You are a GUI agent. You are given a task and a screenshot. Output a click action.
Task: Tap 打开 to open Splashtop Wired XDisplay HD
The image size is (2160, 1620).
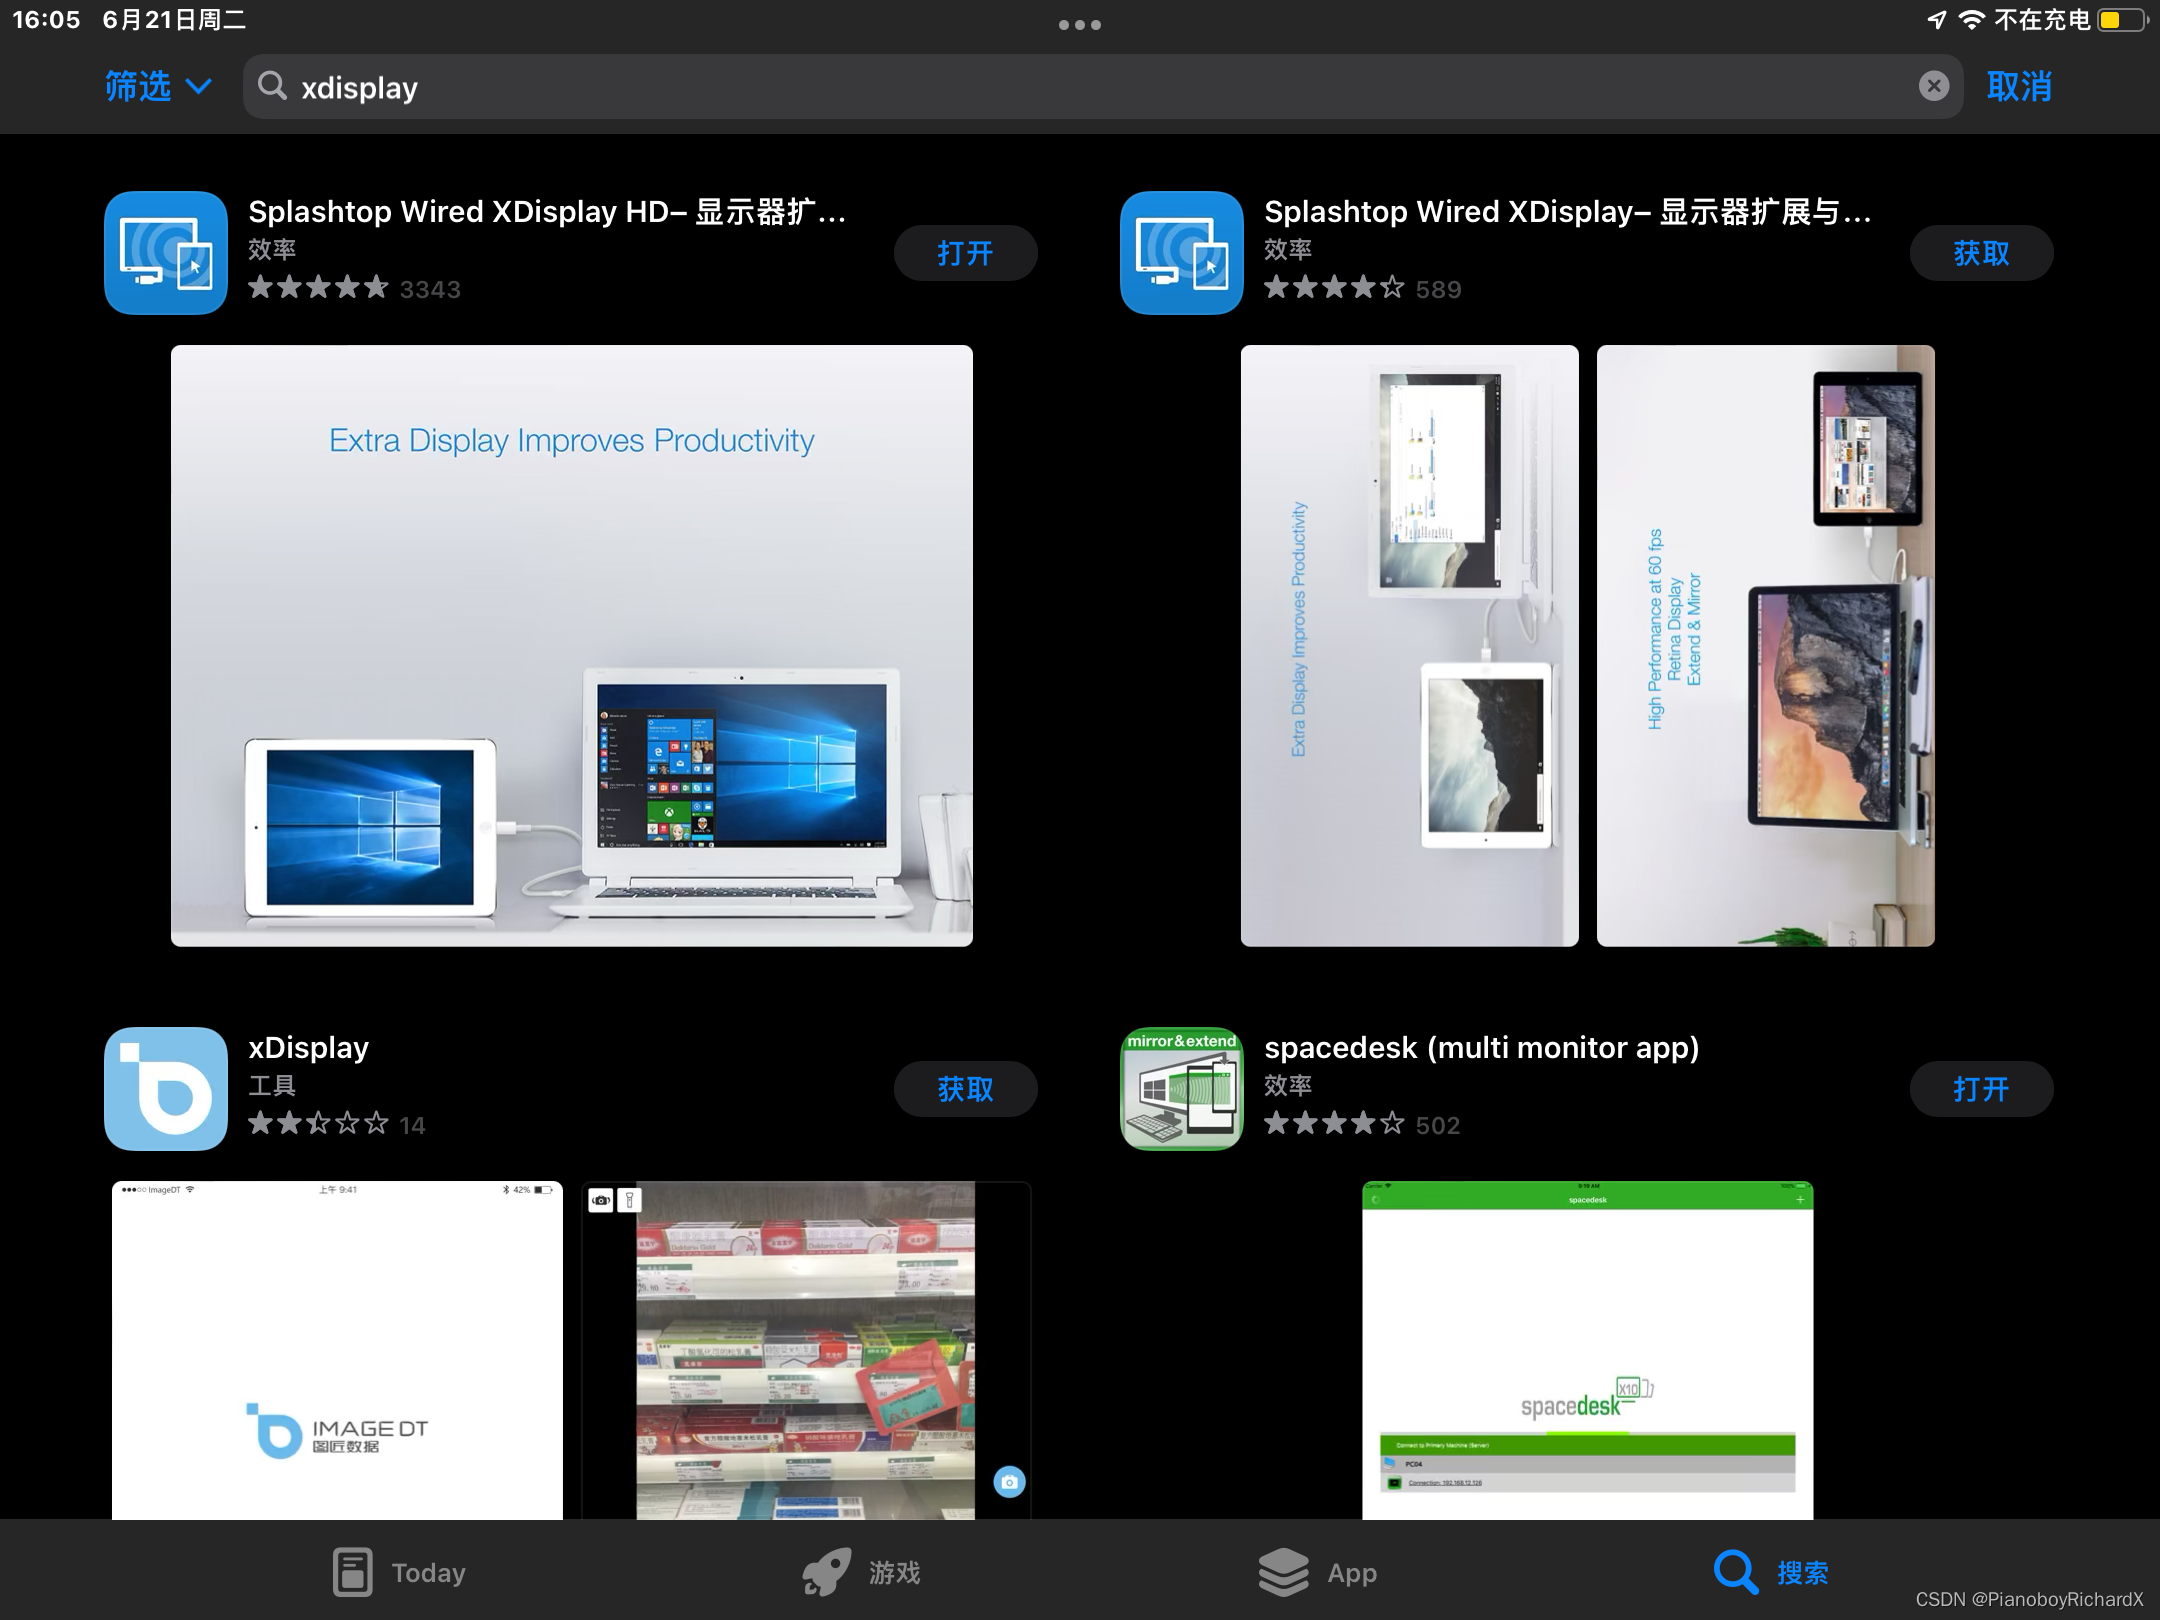click(964, 253)
